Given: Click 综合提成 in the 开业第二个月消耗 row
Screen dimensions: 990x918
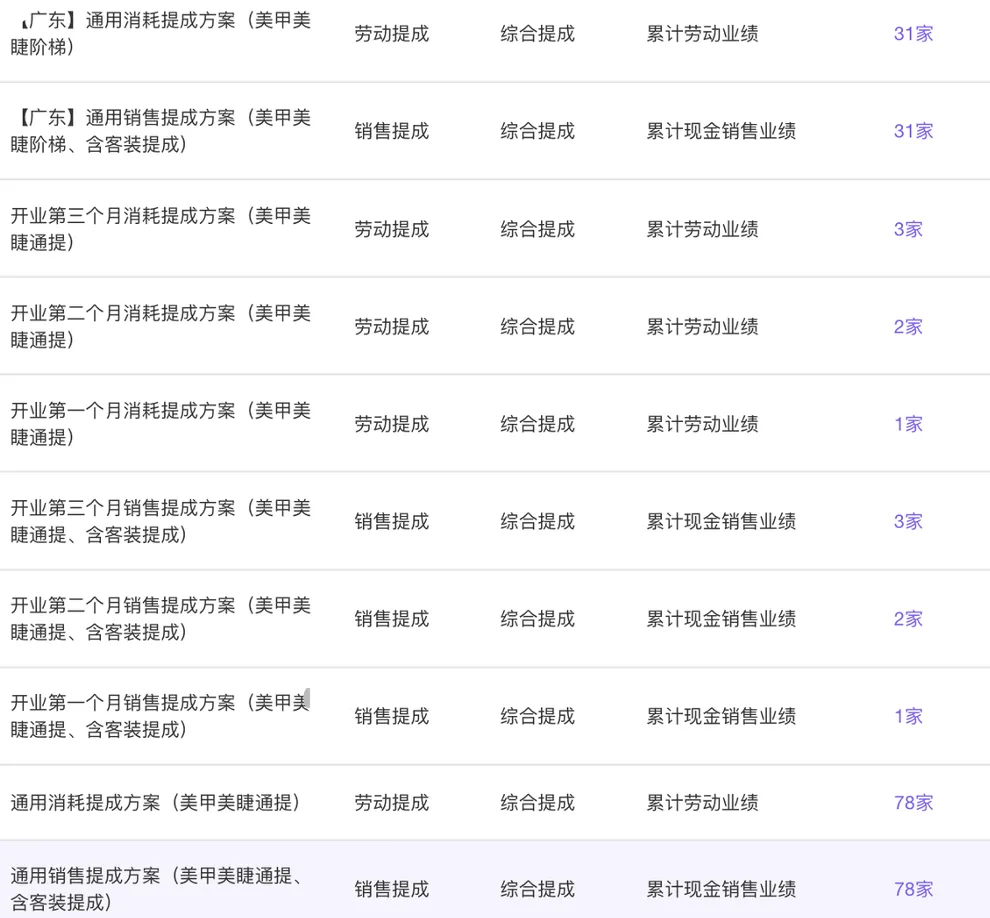Looking at the screenshot, I should pos(536,325).
